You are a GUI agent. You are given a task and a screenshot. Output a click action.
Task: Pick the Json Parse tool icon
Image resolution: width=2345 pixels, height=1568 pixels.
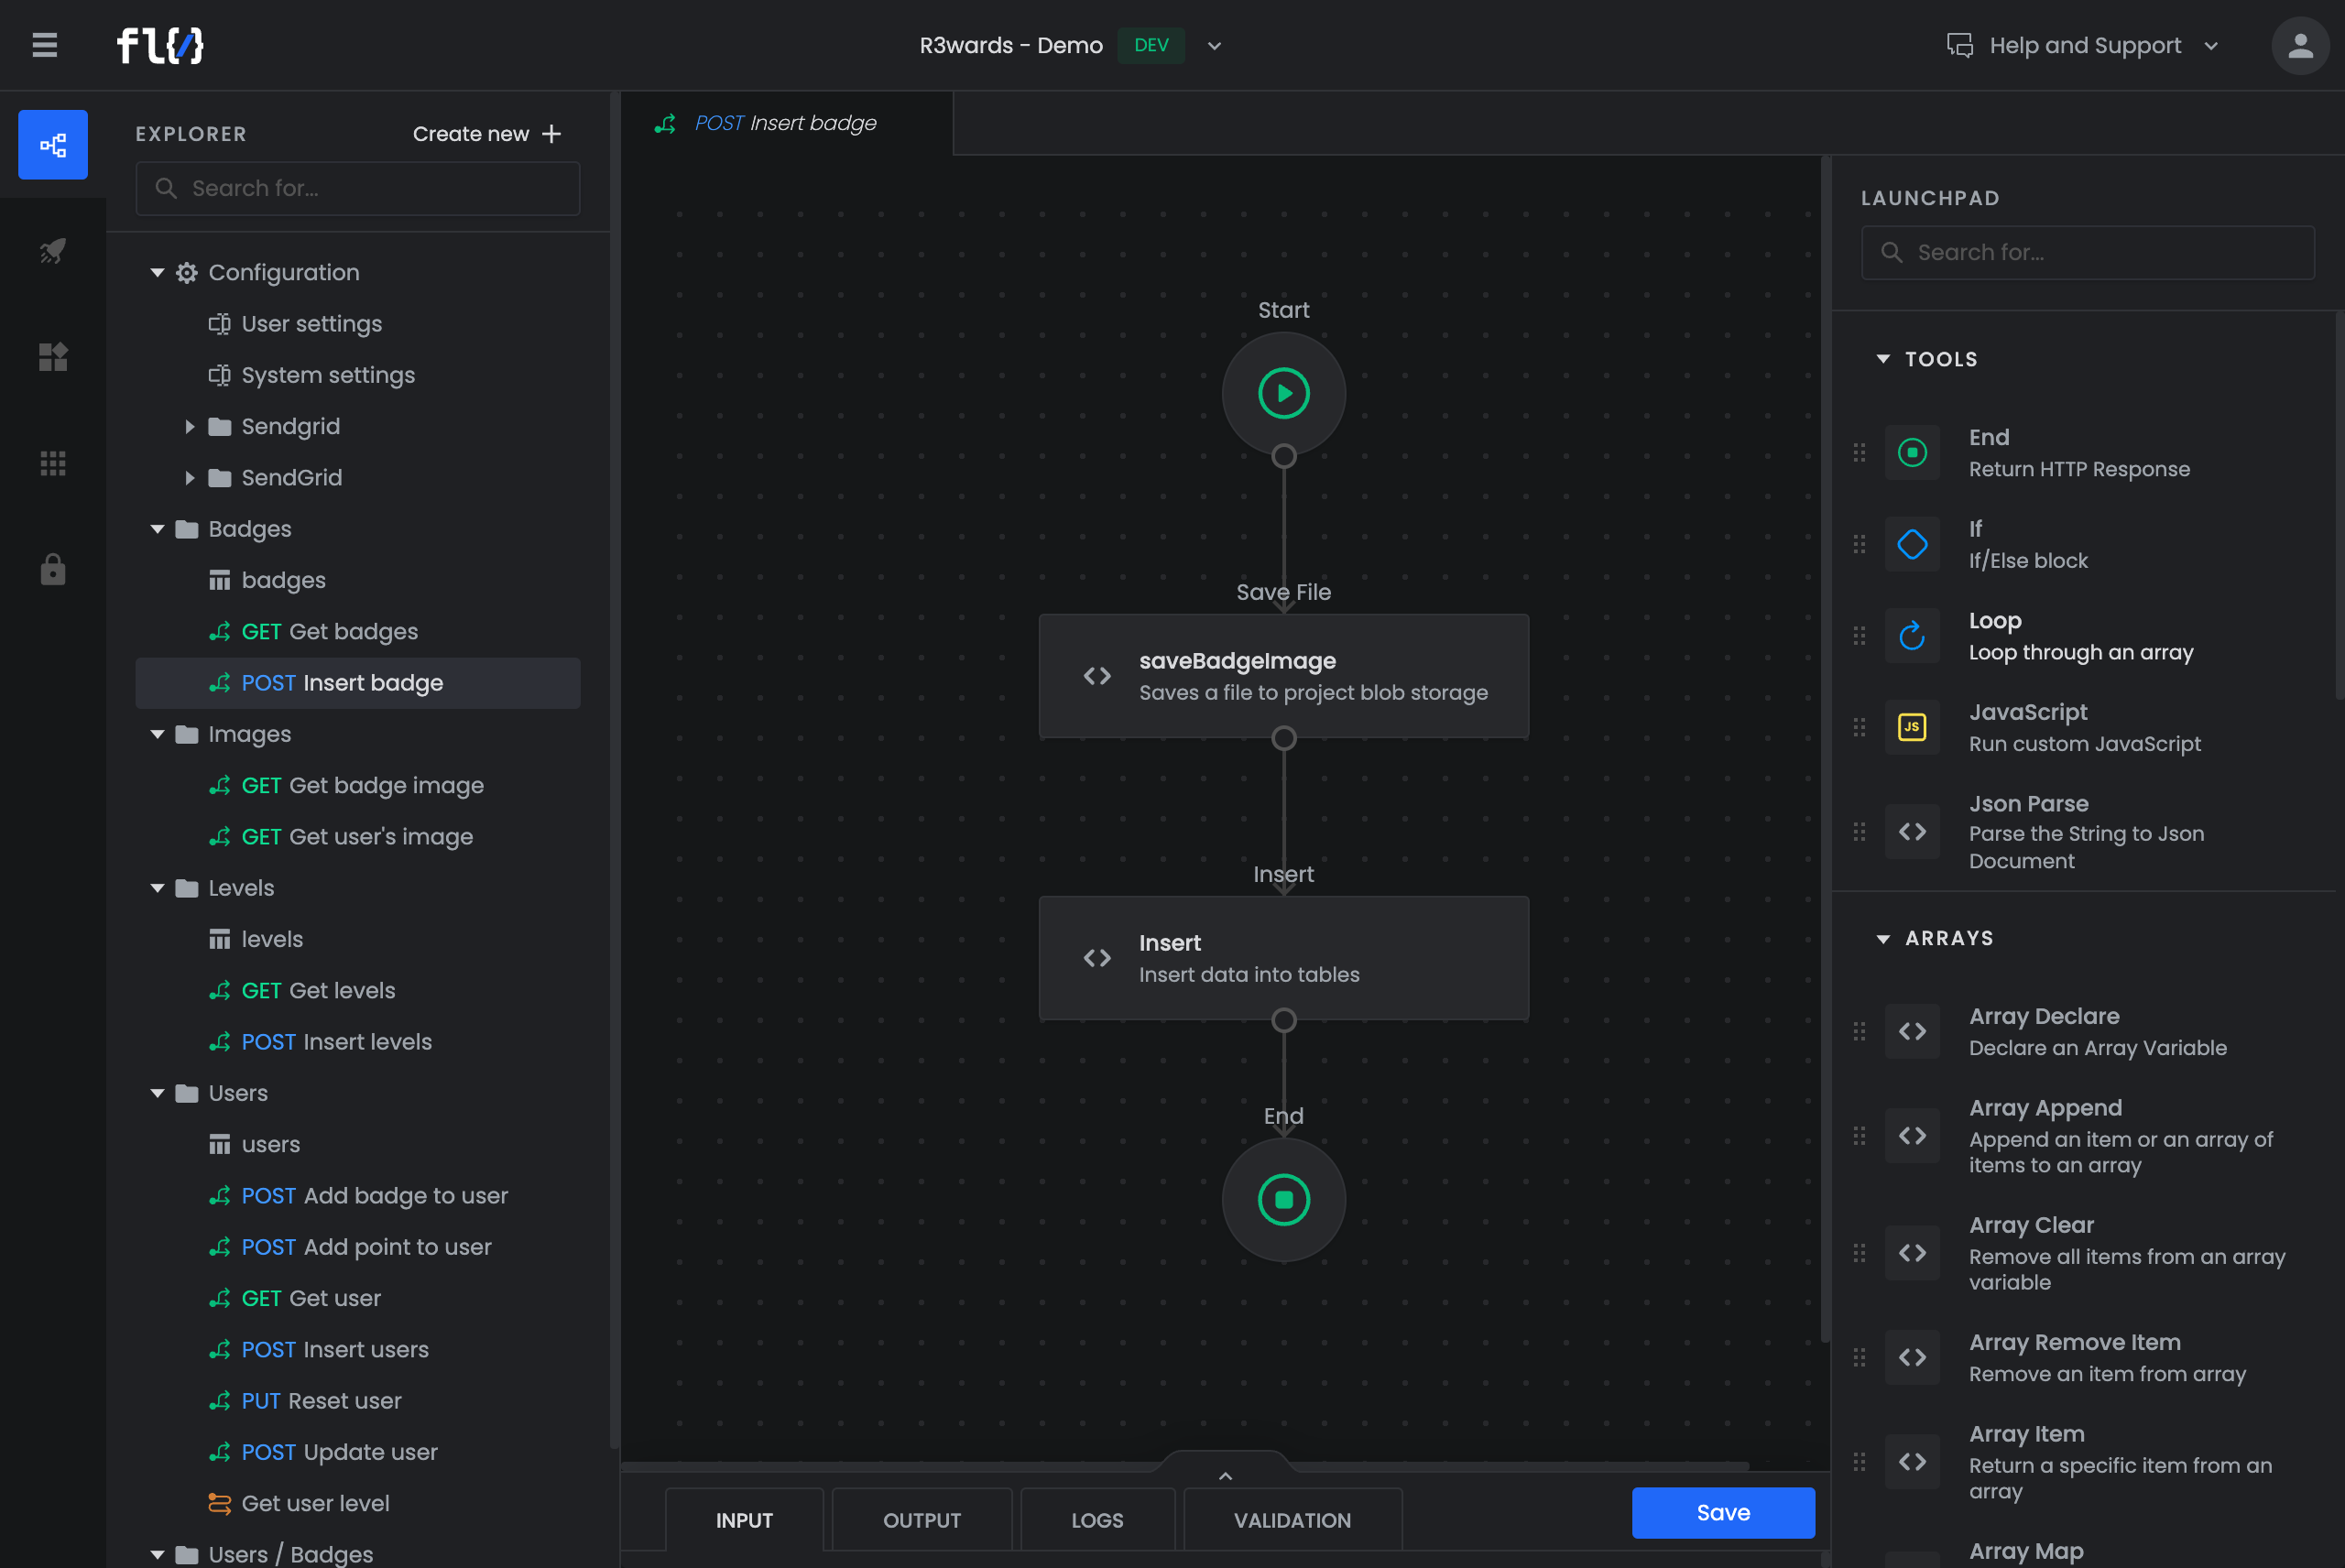pyautogui.click(x=1912, y=832)
